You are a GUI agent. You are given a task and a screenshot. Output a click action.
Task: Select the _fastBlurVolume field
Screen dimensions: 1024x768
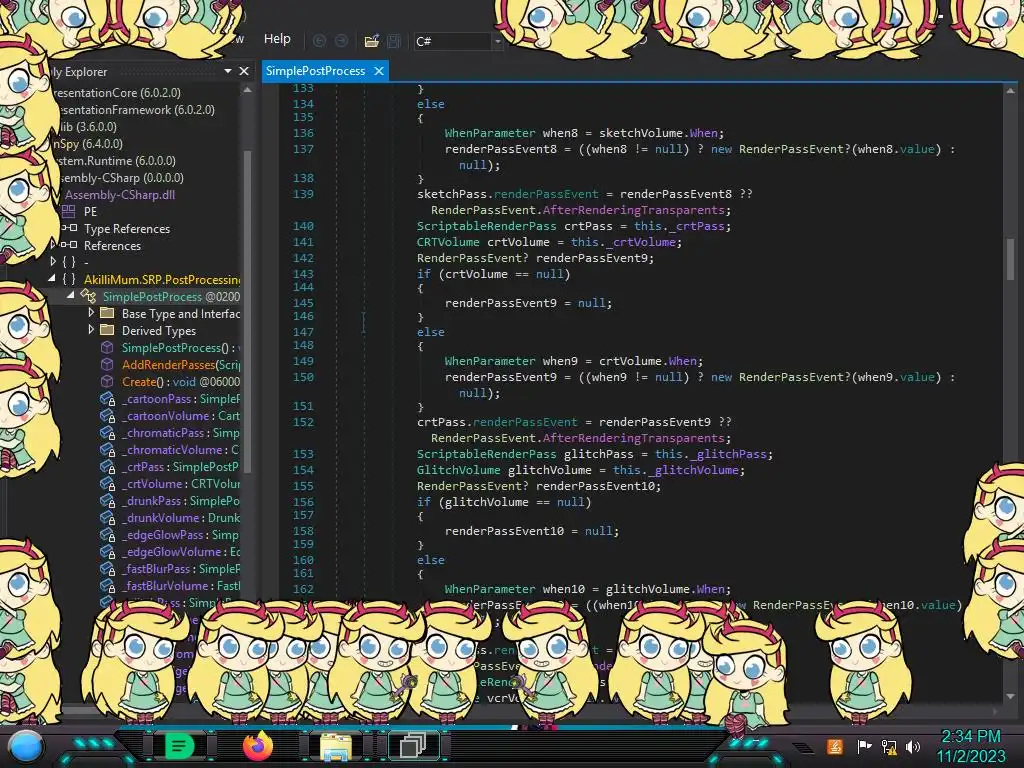click(181, 585)
